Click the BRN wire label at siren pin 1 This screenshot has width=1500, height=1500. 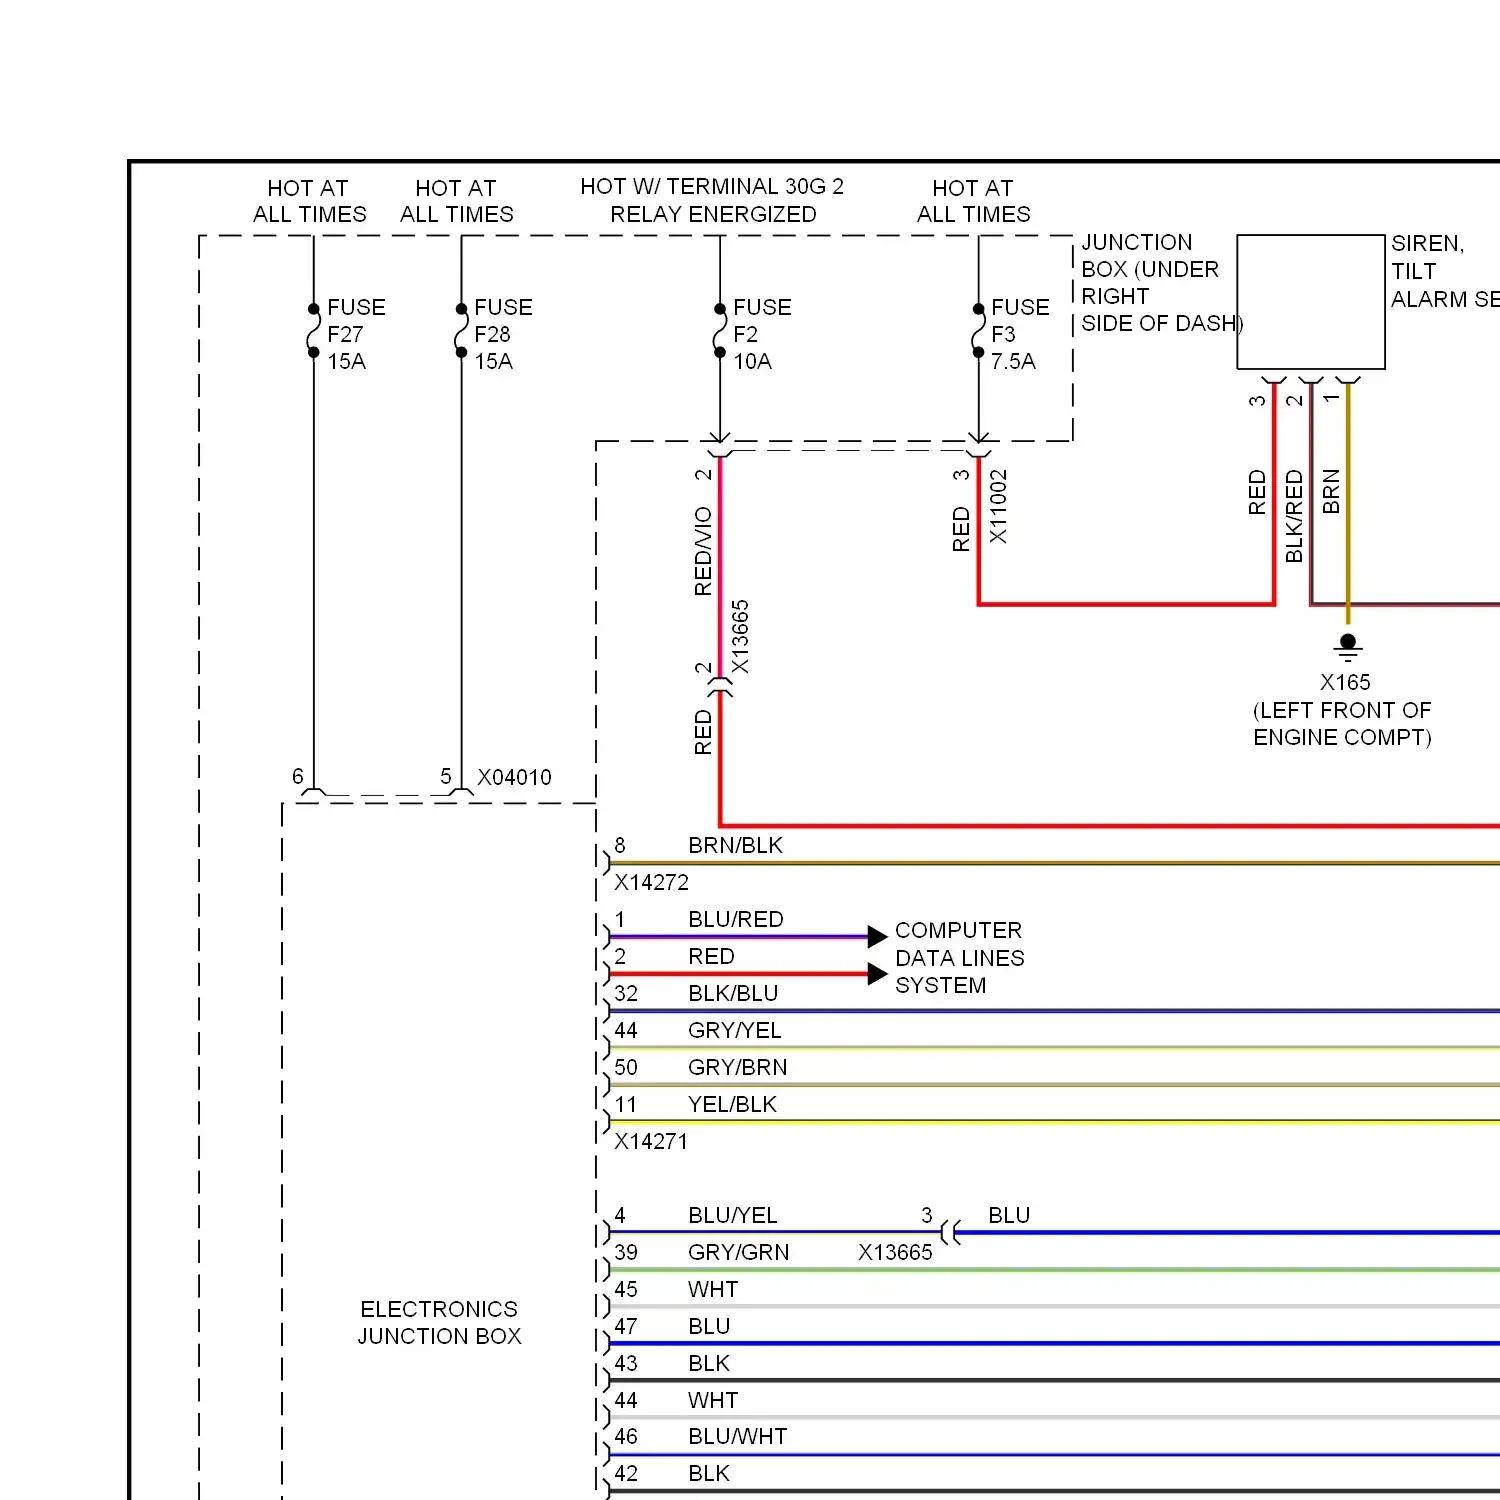tap(1331, 492)
